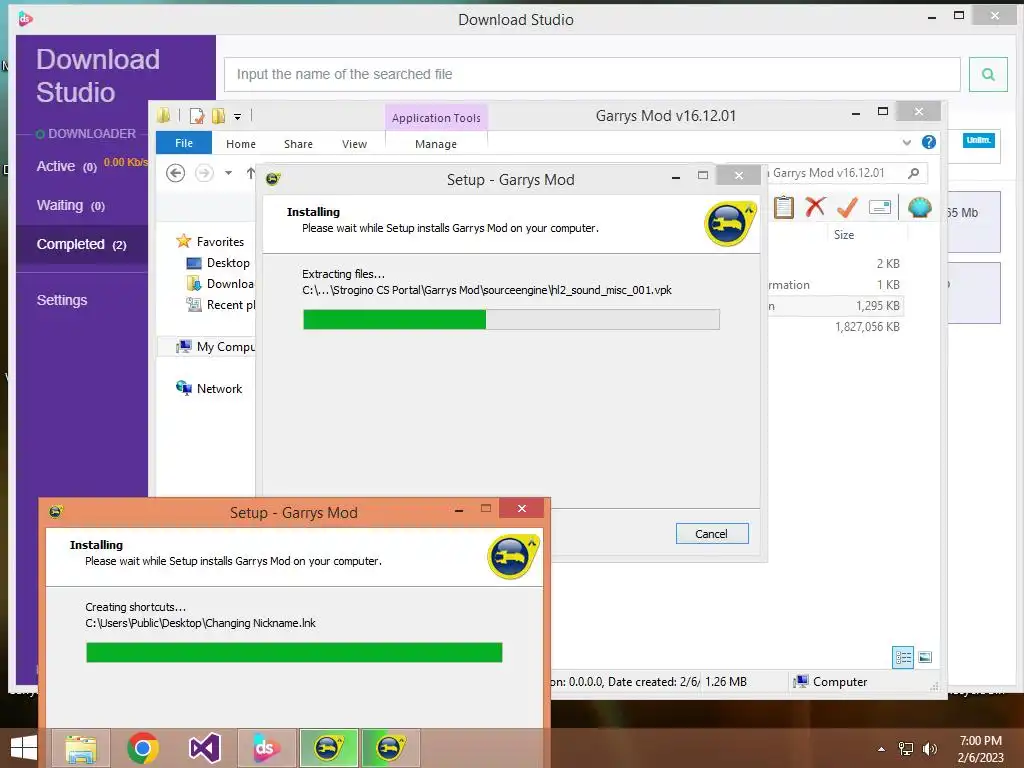Open the Windows Start button
The height and width of the screenshot is (768, 1024).
[x=24, y=748]
